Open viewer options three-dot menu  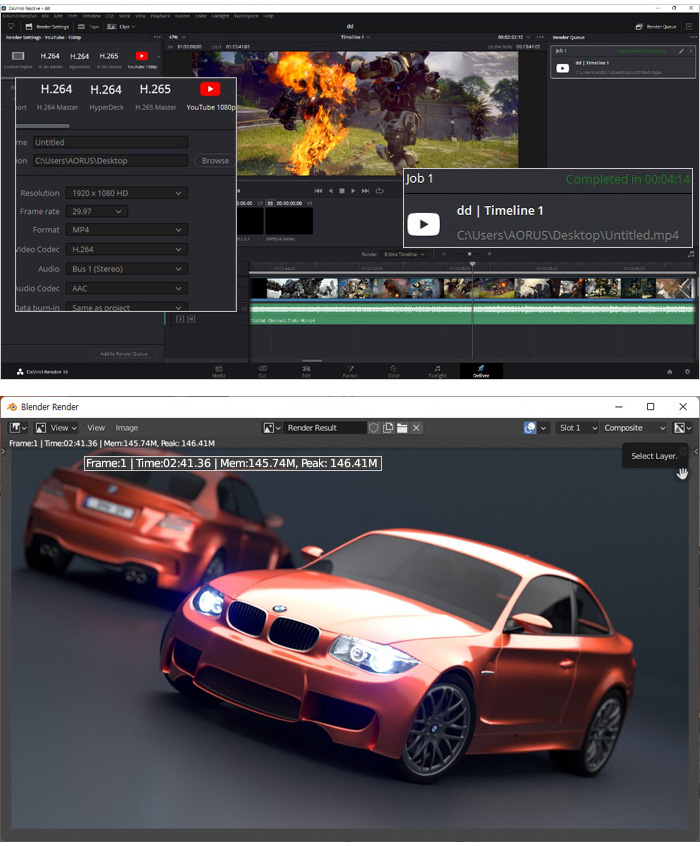[540, 37]
